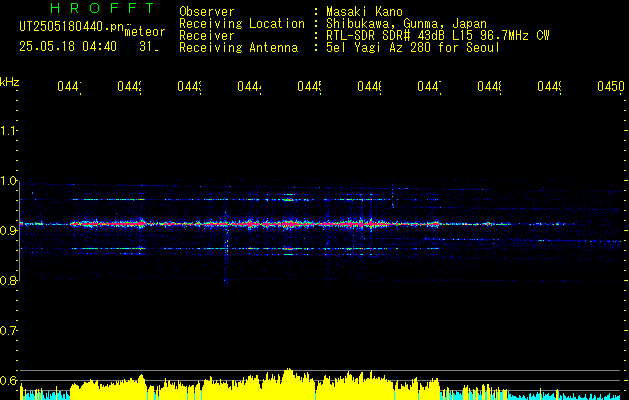Click the 0.8 frequency axis label
Screen dimensions: 629x400
click(8, 280)
